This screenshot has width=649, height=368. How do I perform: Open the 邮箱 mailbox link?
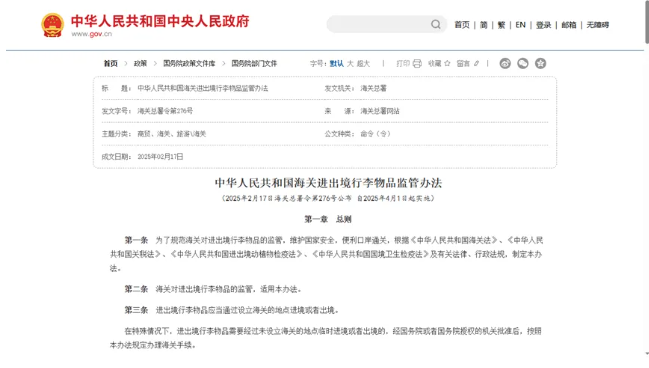(x=569, y=25)
